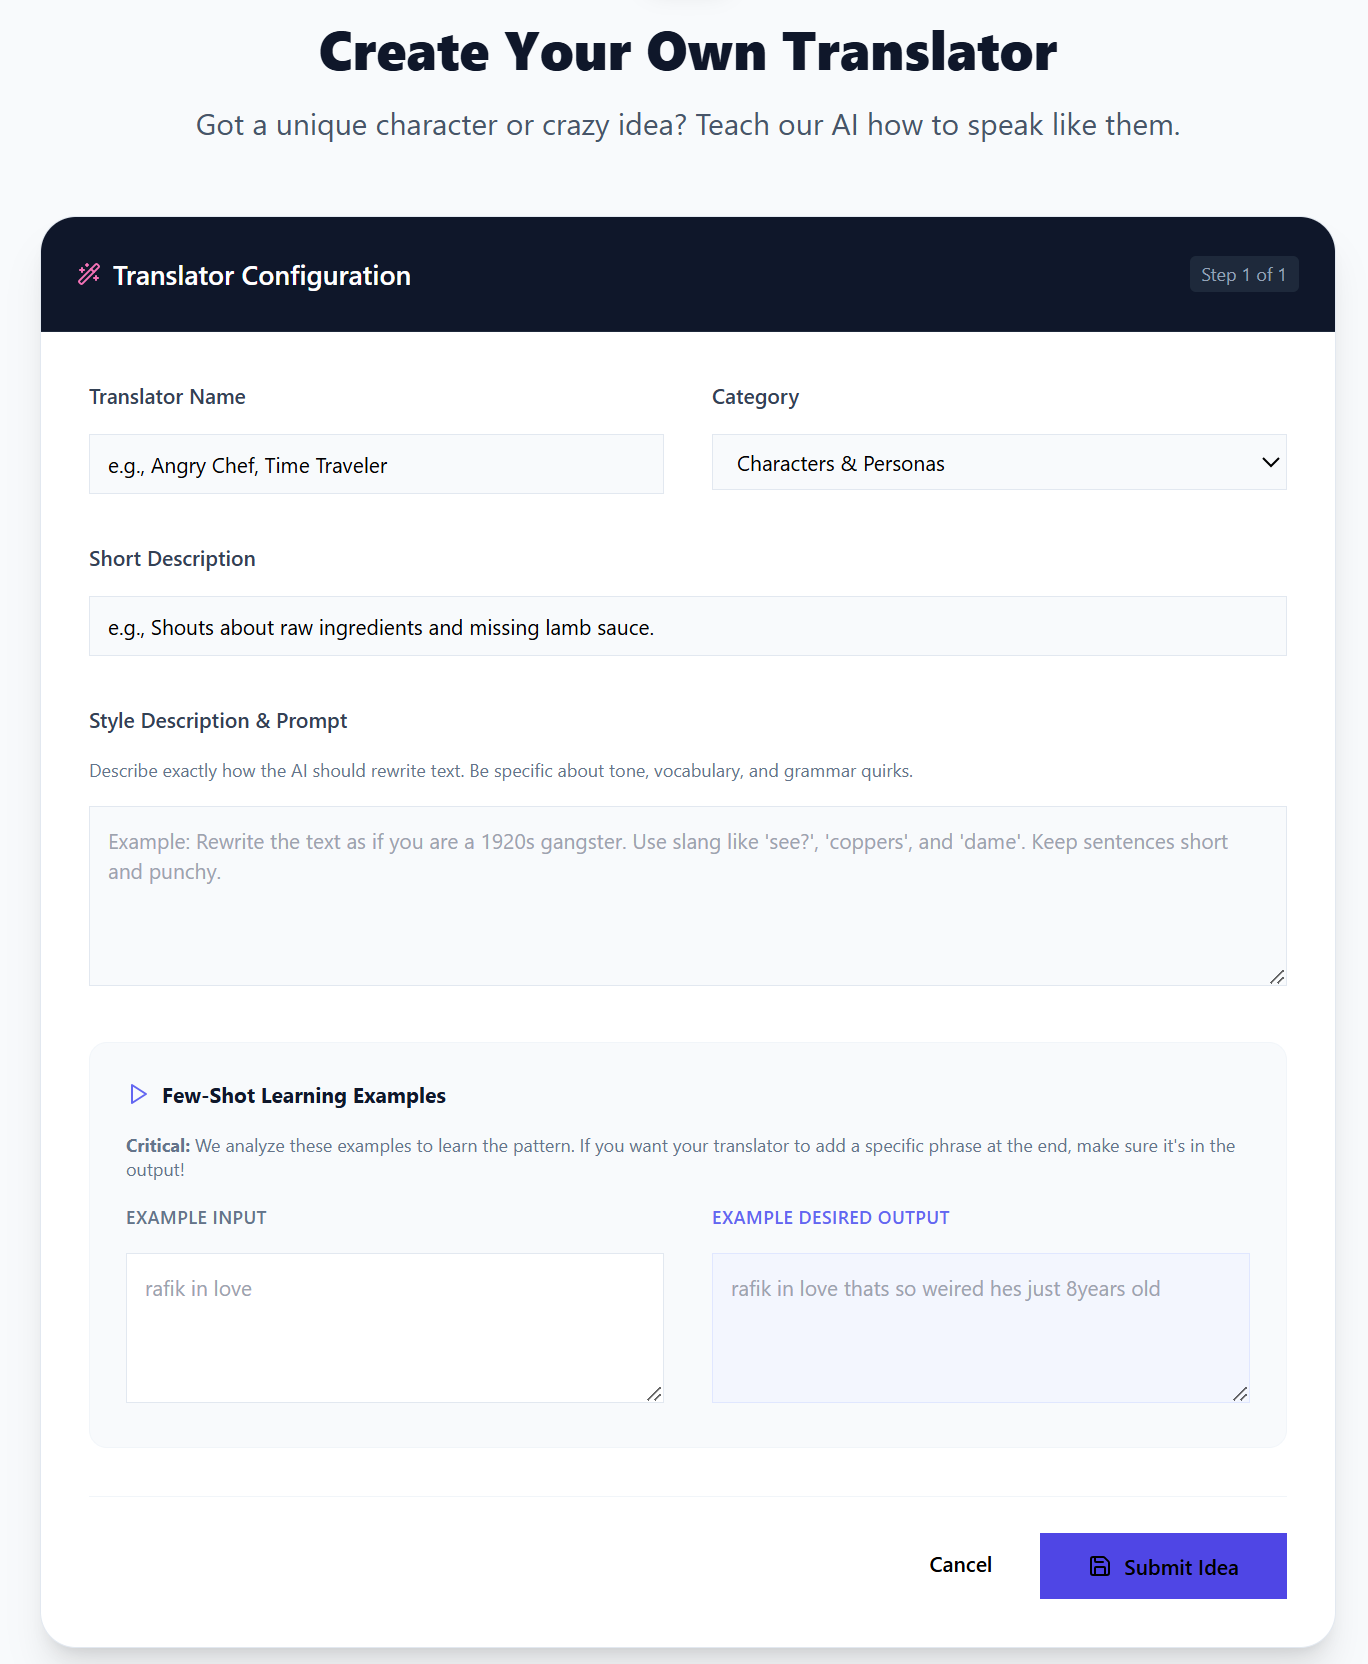Focus the Translator Name input field
This screenshot has width=1368, height=1664.
tap(376, 464)
